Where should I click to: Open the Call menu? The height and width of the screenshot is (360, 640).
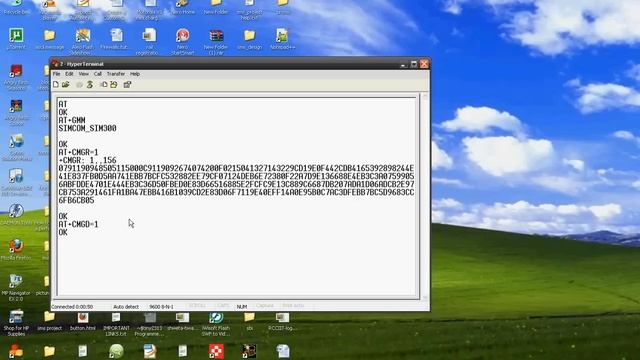pos(98,74)
